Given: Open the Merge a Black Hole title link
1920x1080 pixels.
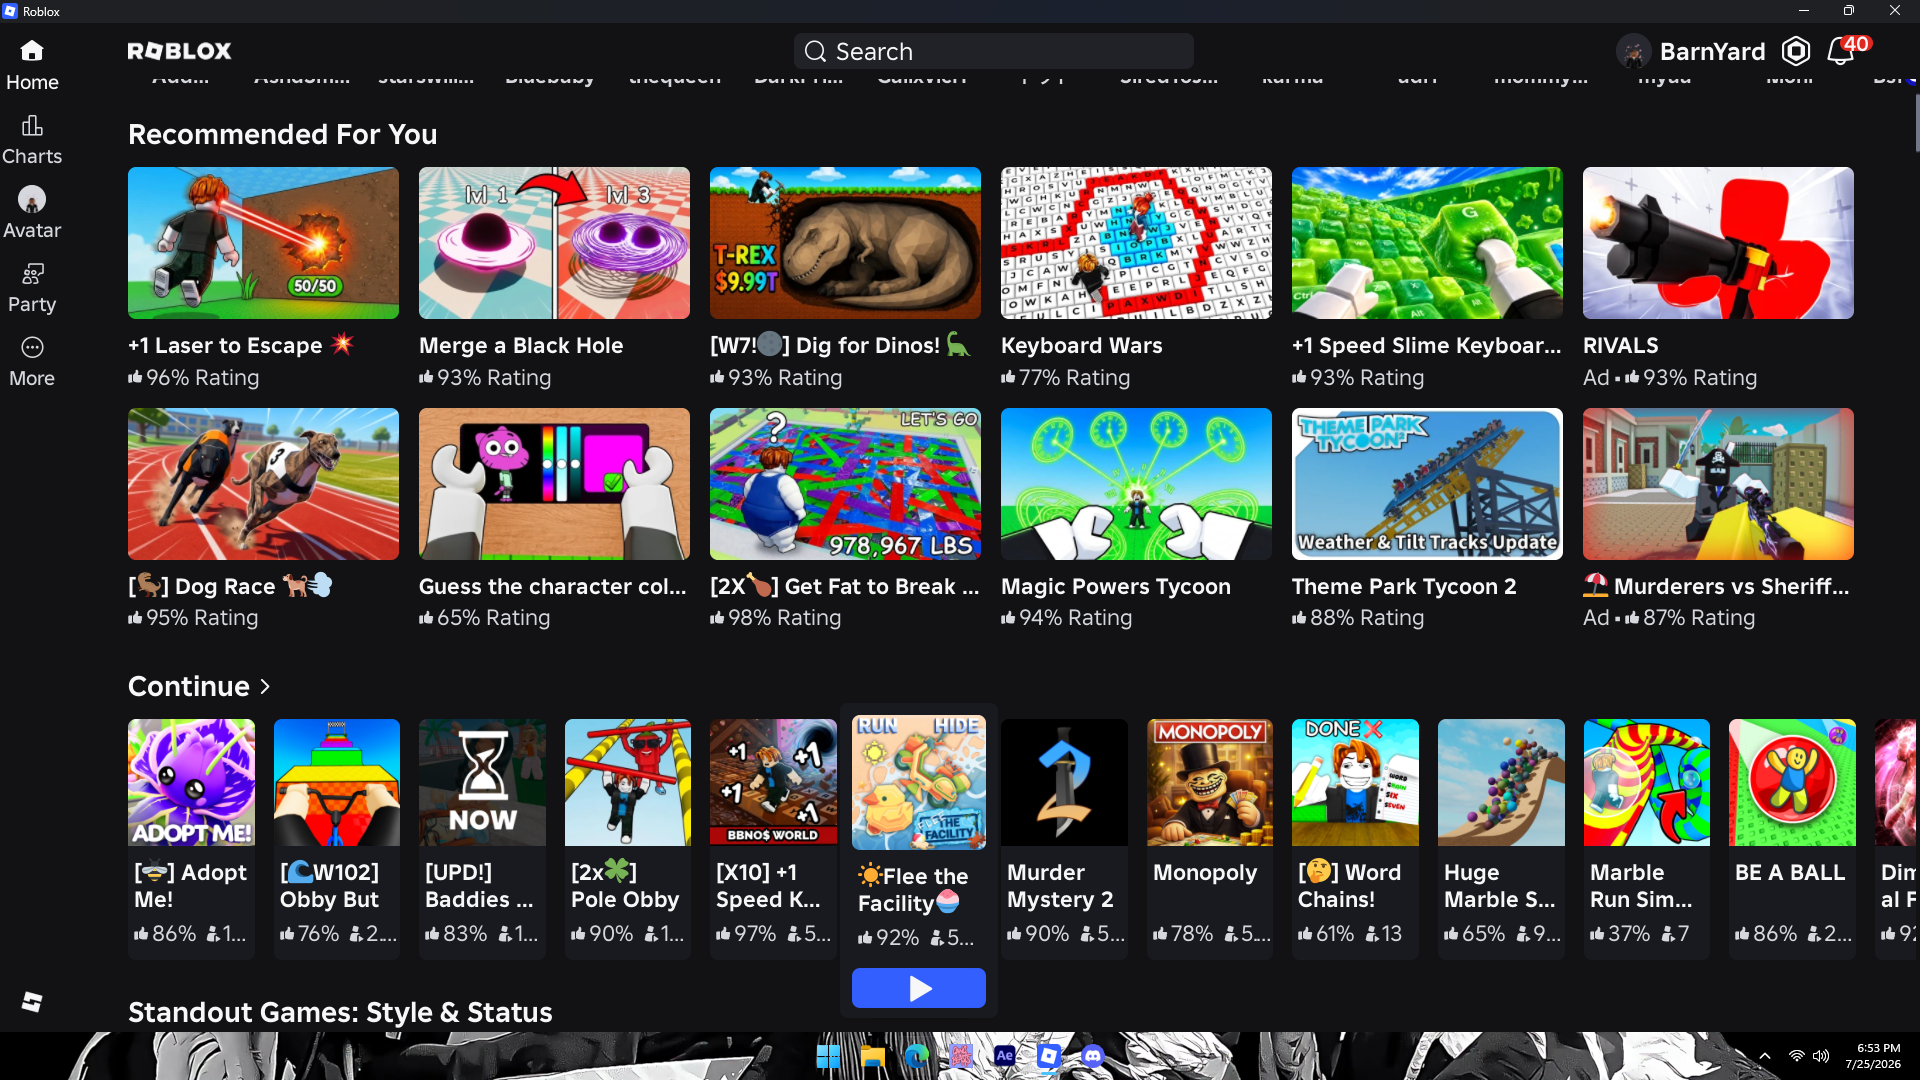Looking at the screenshot, I should pyautogui.click(x=521, y=346).
